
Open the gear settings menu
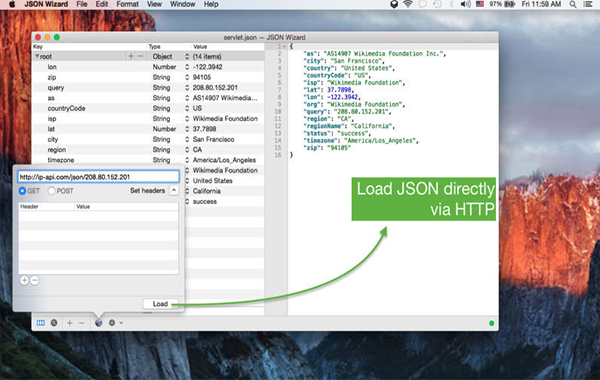tap(112, 323)
